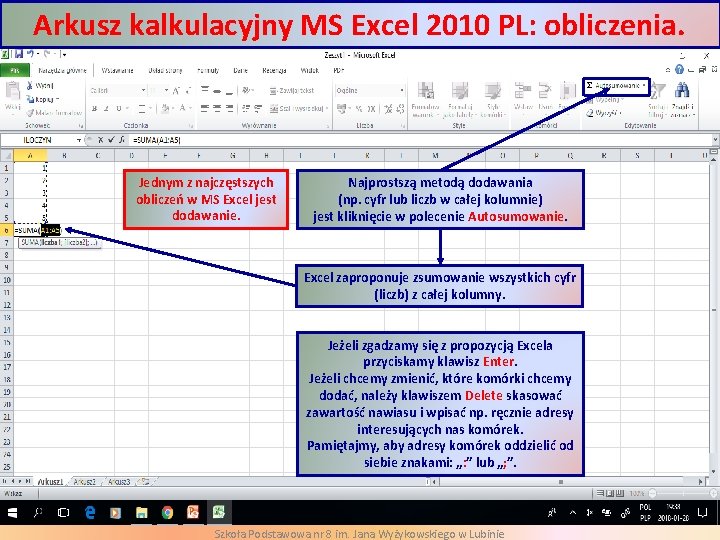Open Chrome from the Windows taskbar
The width and height of the screenshot is (720, 540).
tap(167, 512)
